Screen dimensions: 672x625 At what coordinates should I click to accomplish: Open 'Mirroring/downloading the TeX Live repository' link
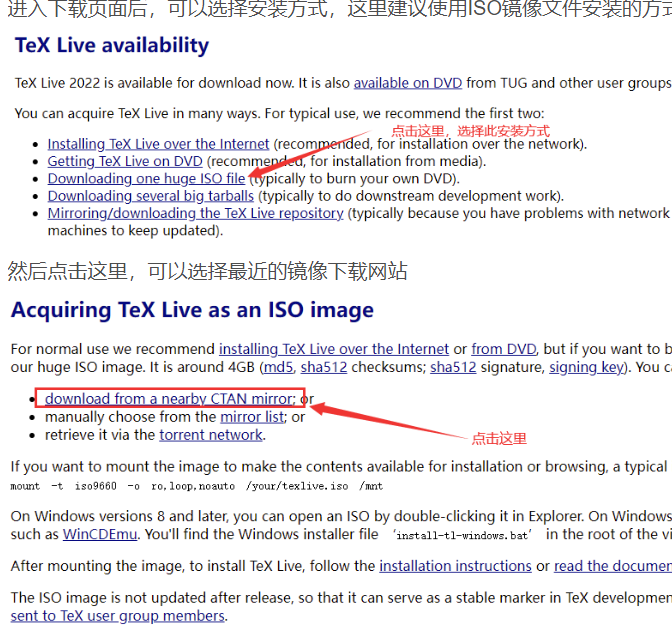[195, 213]
